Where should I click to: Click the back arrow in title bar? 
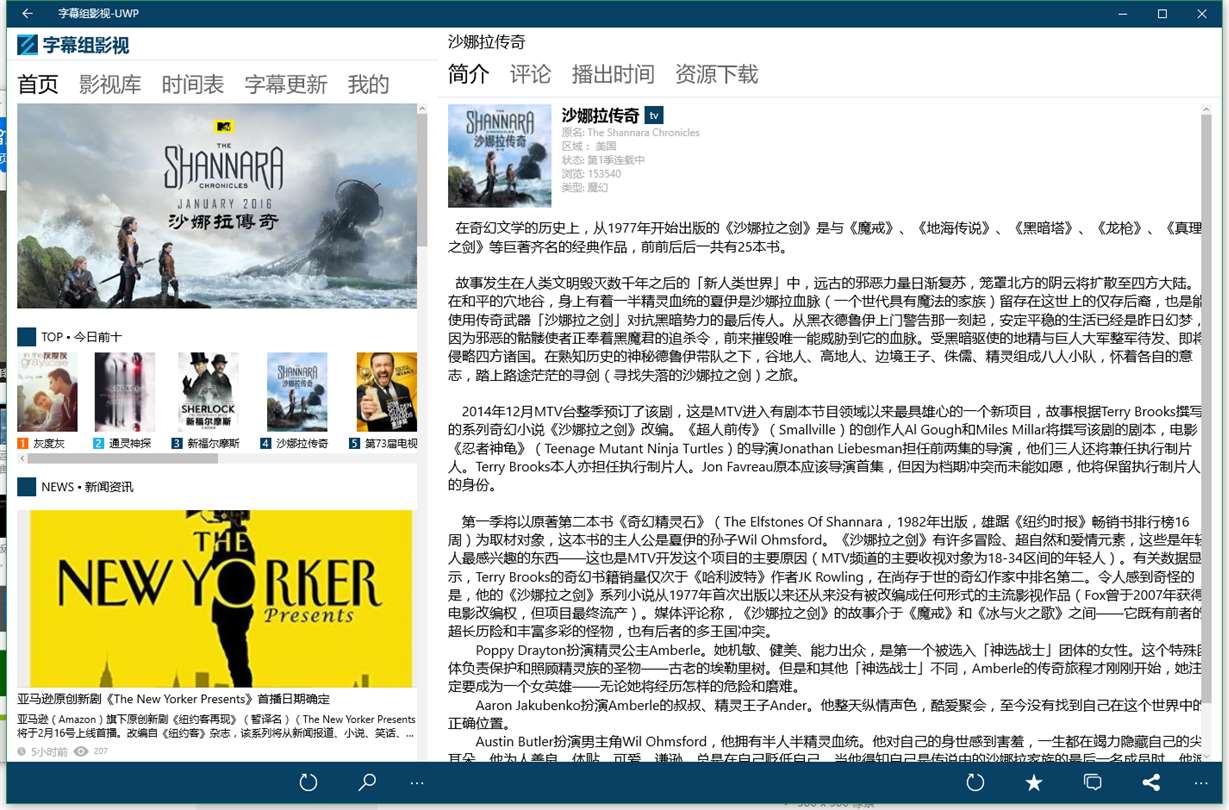point(27,14)
